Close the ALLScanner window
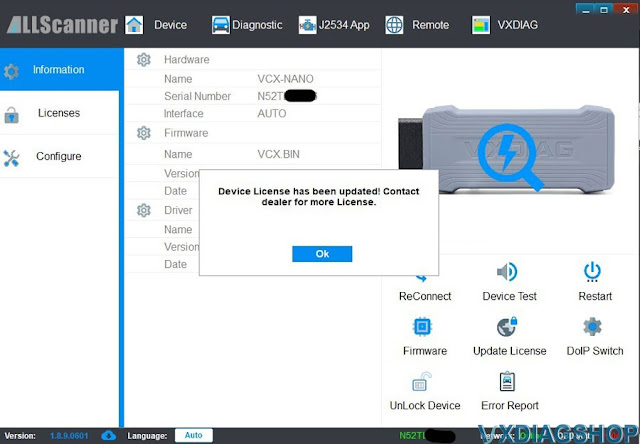640x444 pixels. pos(626,9)
